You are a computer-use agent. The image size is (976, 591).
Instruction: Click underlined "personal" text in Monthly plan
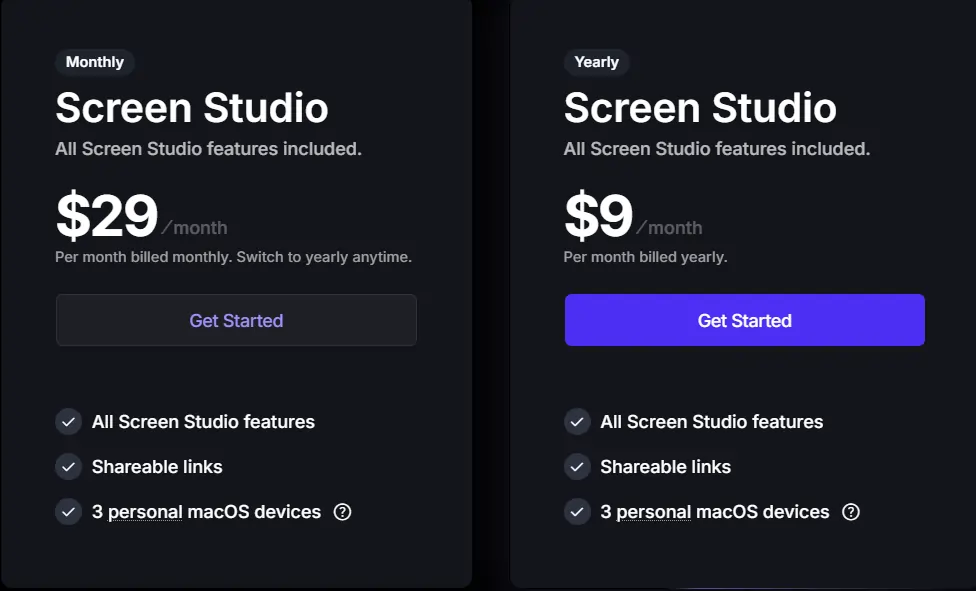(145, 512)
